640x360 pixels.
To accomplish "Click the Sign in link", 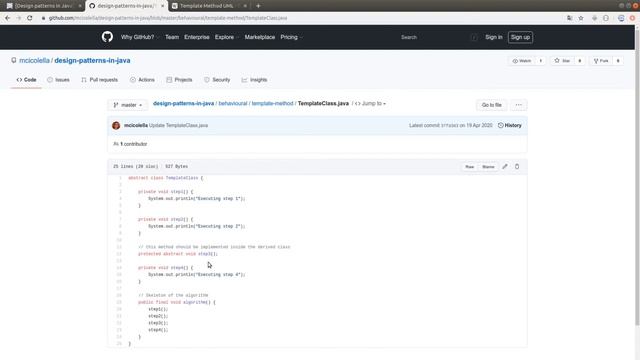I will [493, 37].
